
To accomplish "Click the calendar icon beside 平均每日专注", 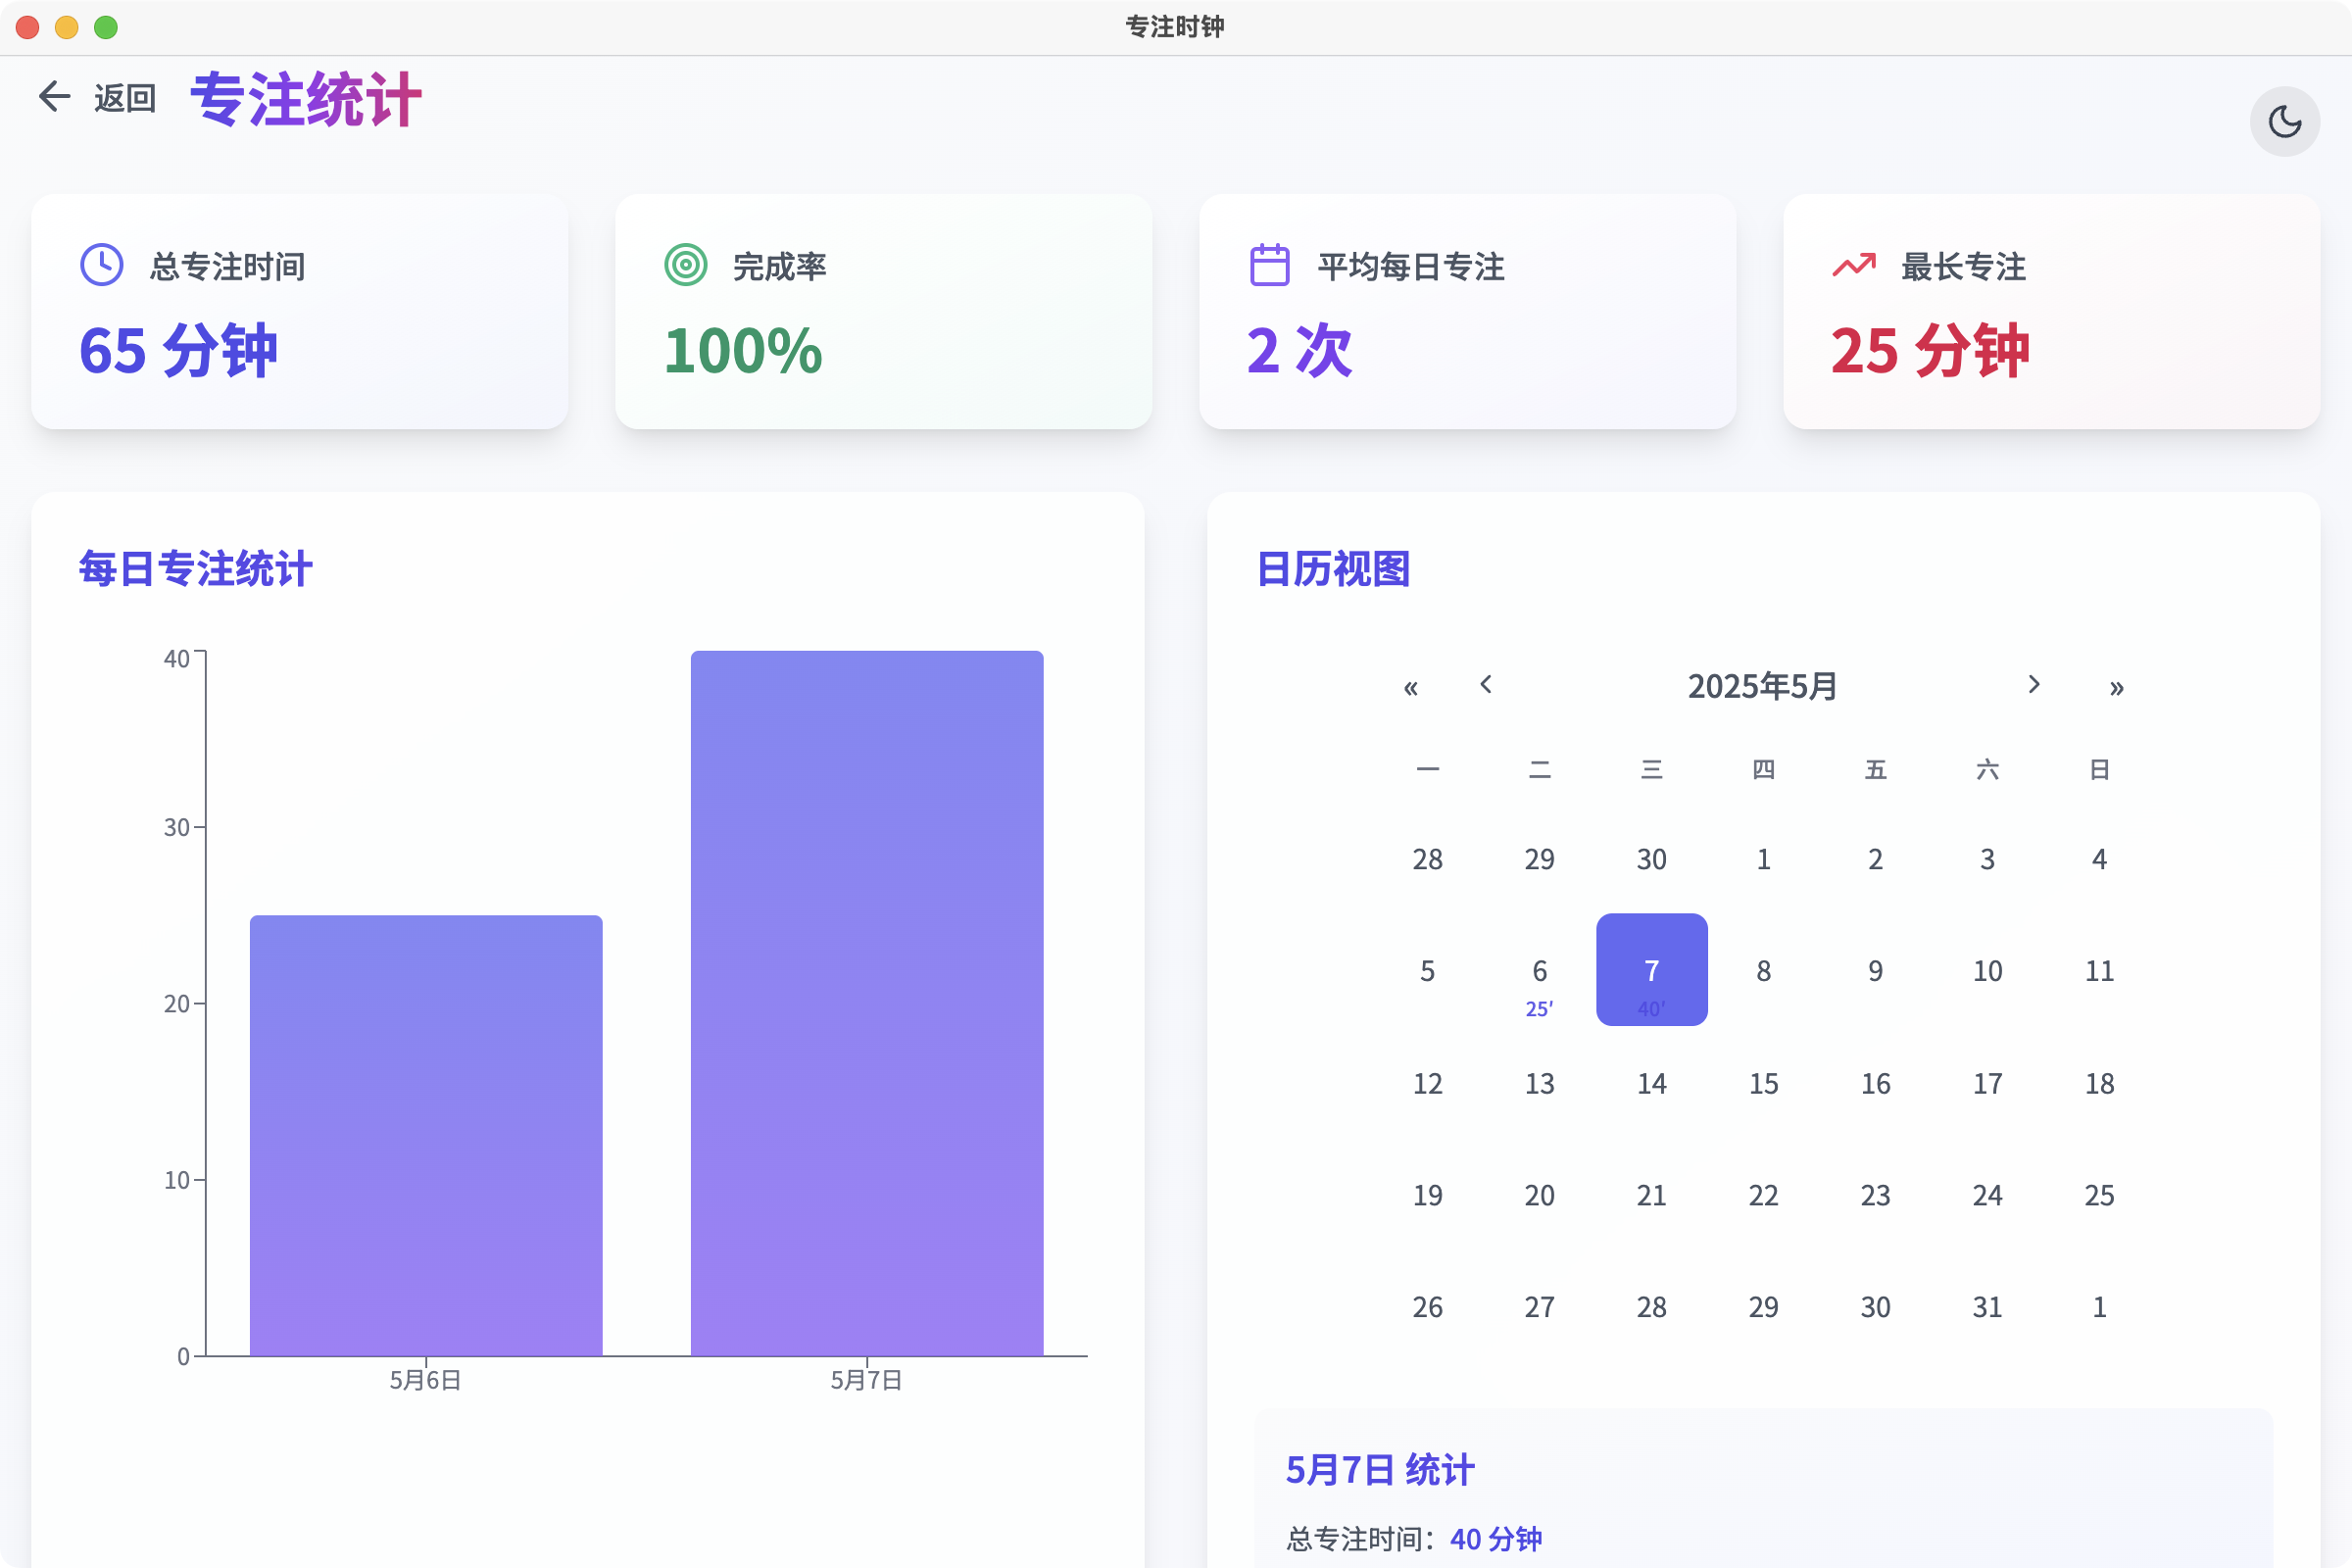I will coord(1269,265).
